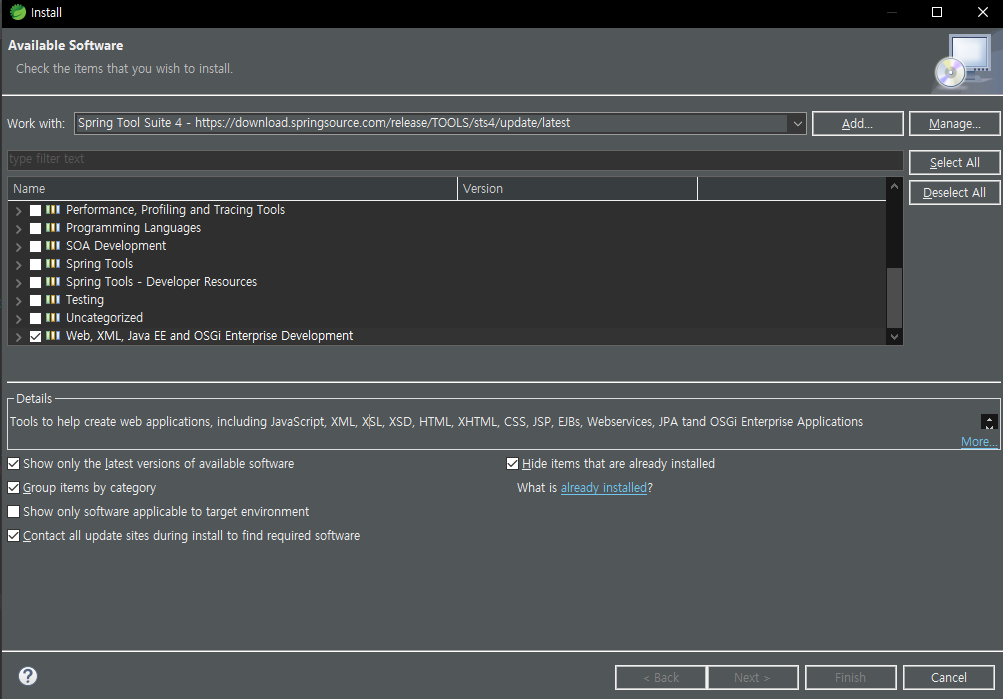The image size is (1003, 699).
Task: Click the list scroll up arrow
Action: click(894, 186)
